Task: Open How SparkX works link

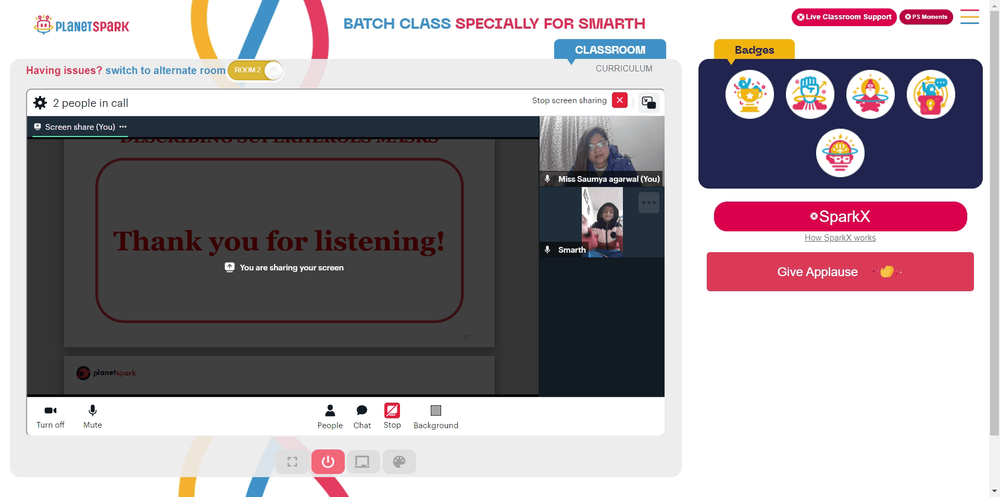Action: 840,238
